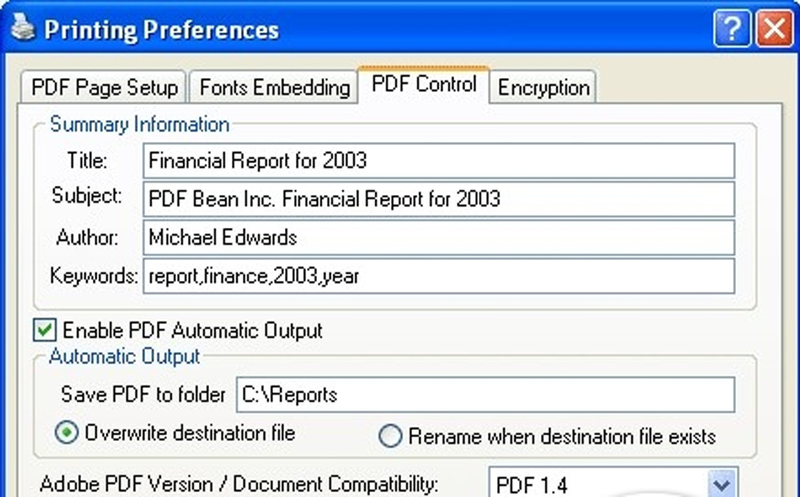Select Overwrite destination file radio button
The height and width of the screenshot is (497, 800).
(x=66, y=433)
